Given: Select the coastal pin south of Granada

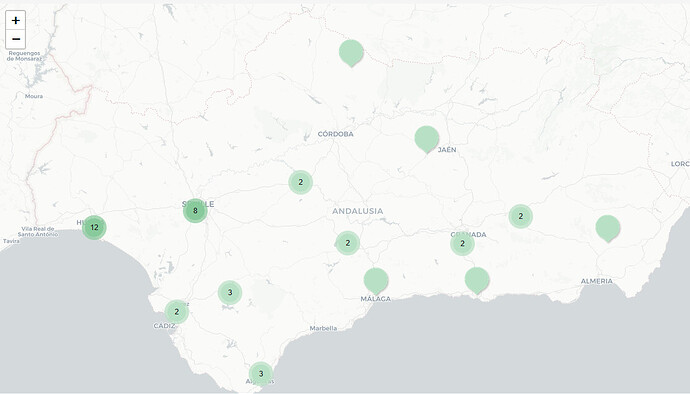Looking at the screenshot, I should [477, 280].
